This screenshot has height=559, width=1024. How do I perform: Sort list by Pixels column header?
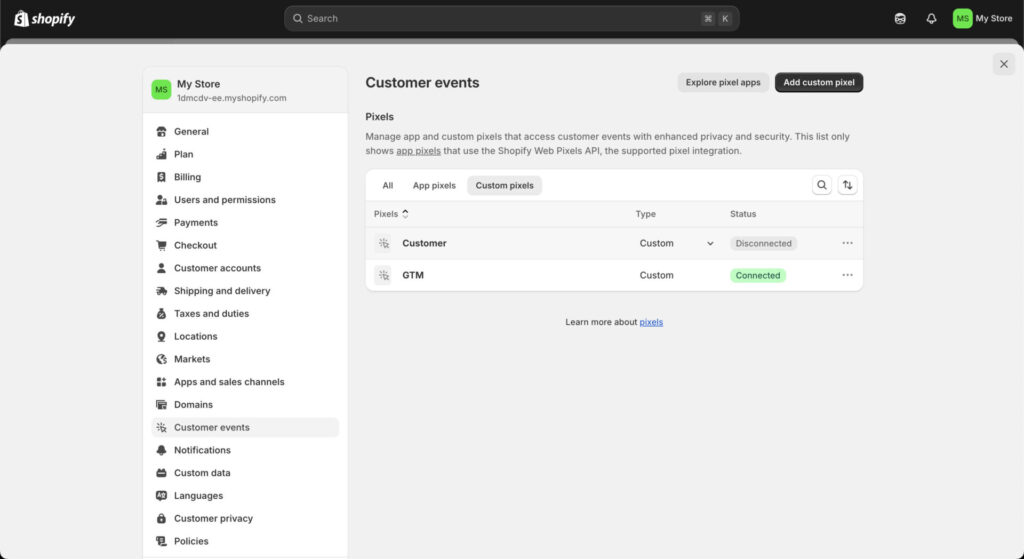click(391, 214)
